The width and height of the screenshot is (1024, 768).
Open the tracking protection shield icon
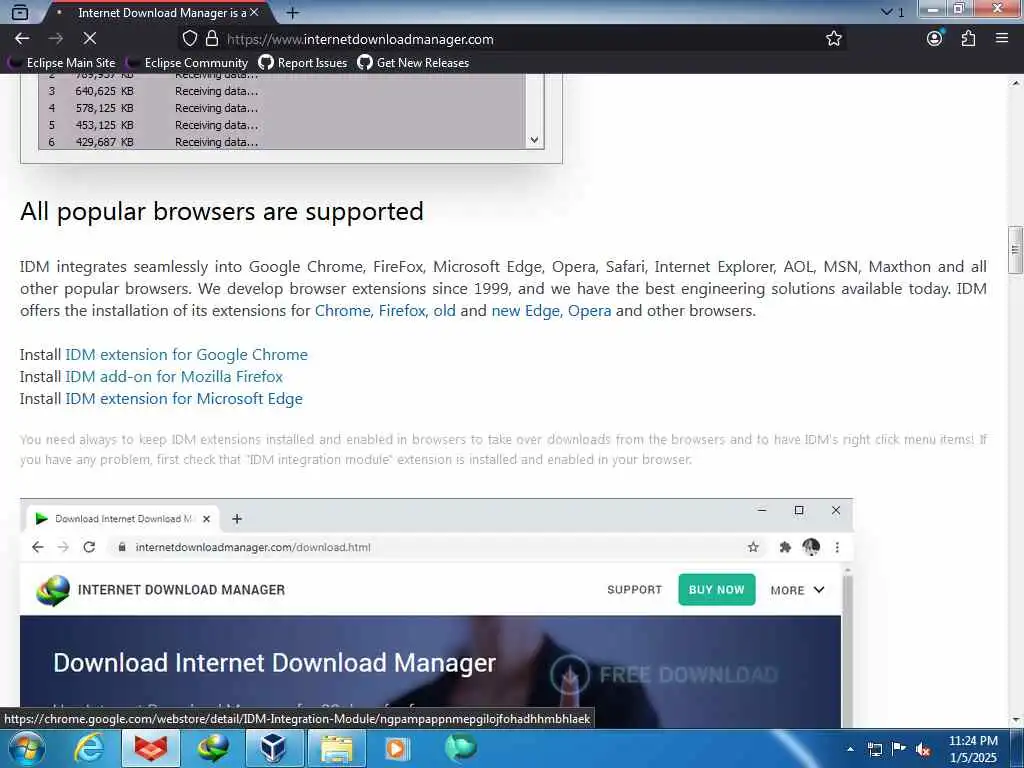[x=189, y=39]
